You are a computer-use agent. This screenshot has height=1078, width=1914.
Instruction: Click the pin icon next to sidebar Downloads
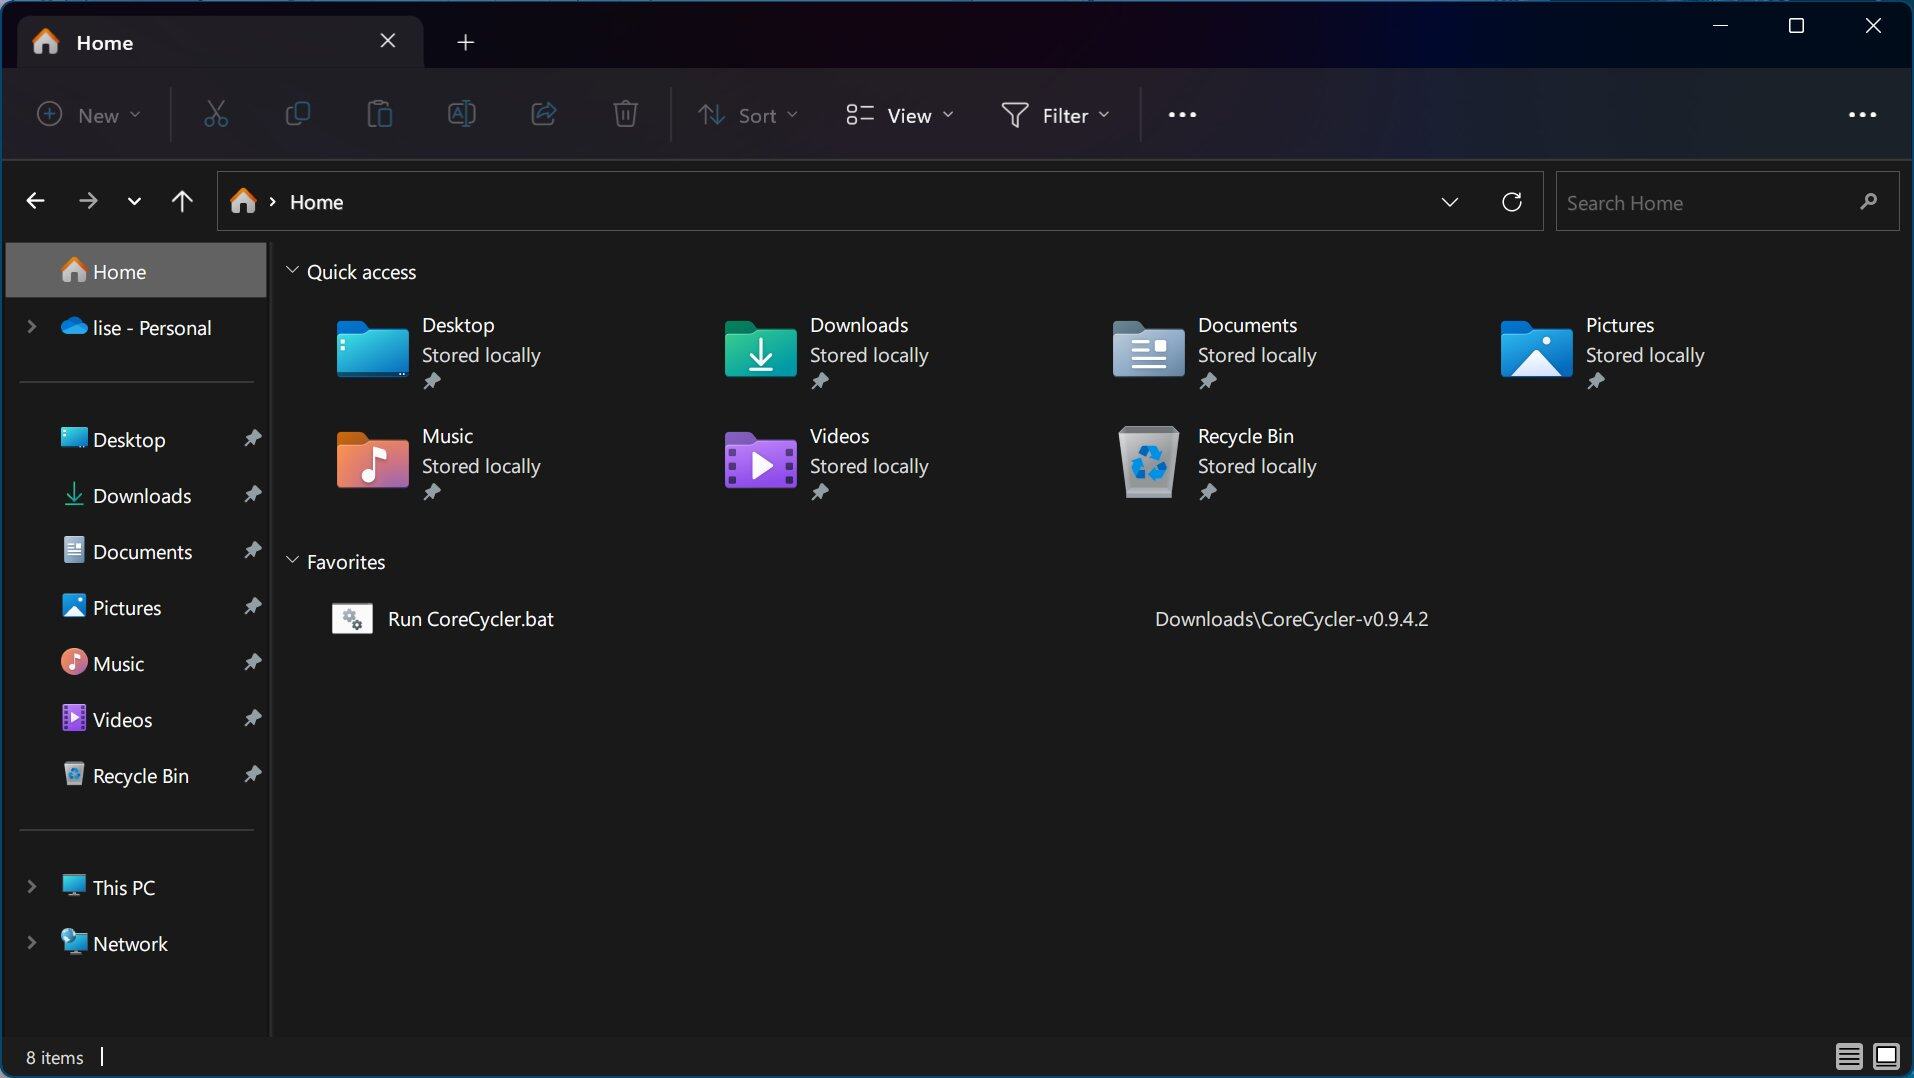(253, 494)
